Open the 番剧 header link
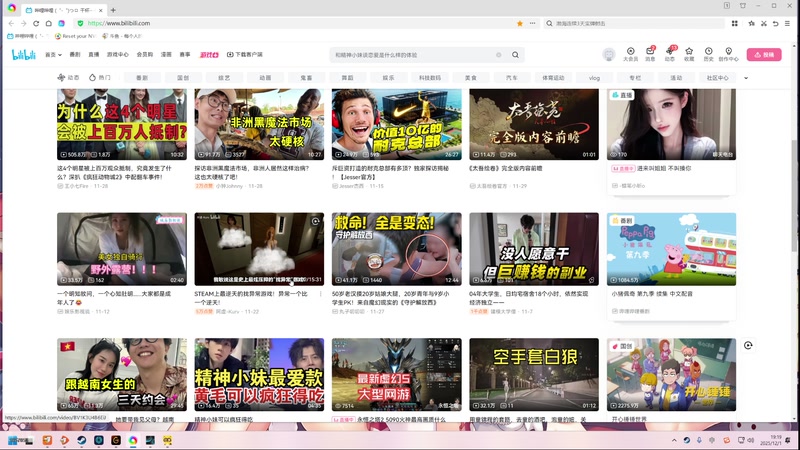Image resolution: width=800 pixels, height=450 pixels. point(75,55)
